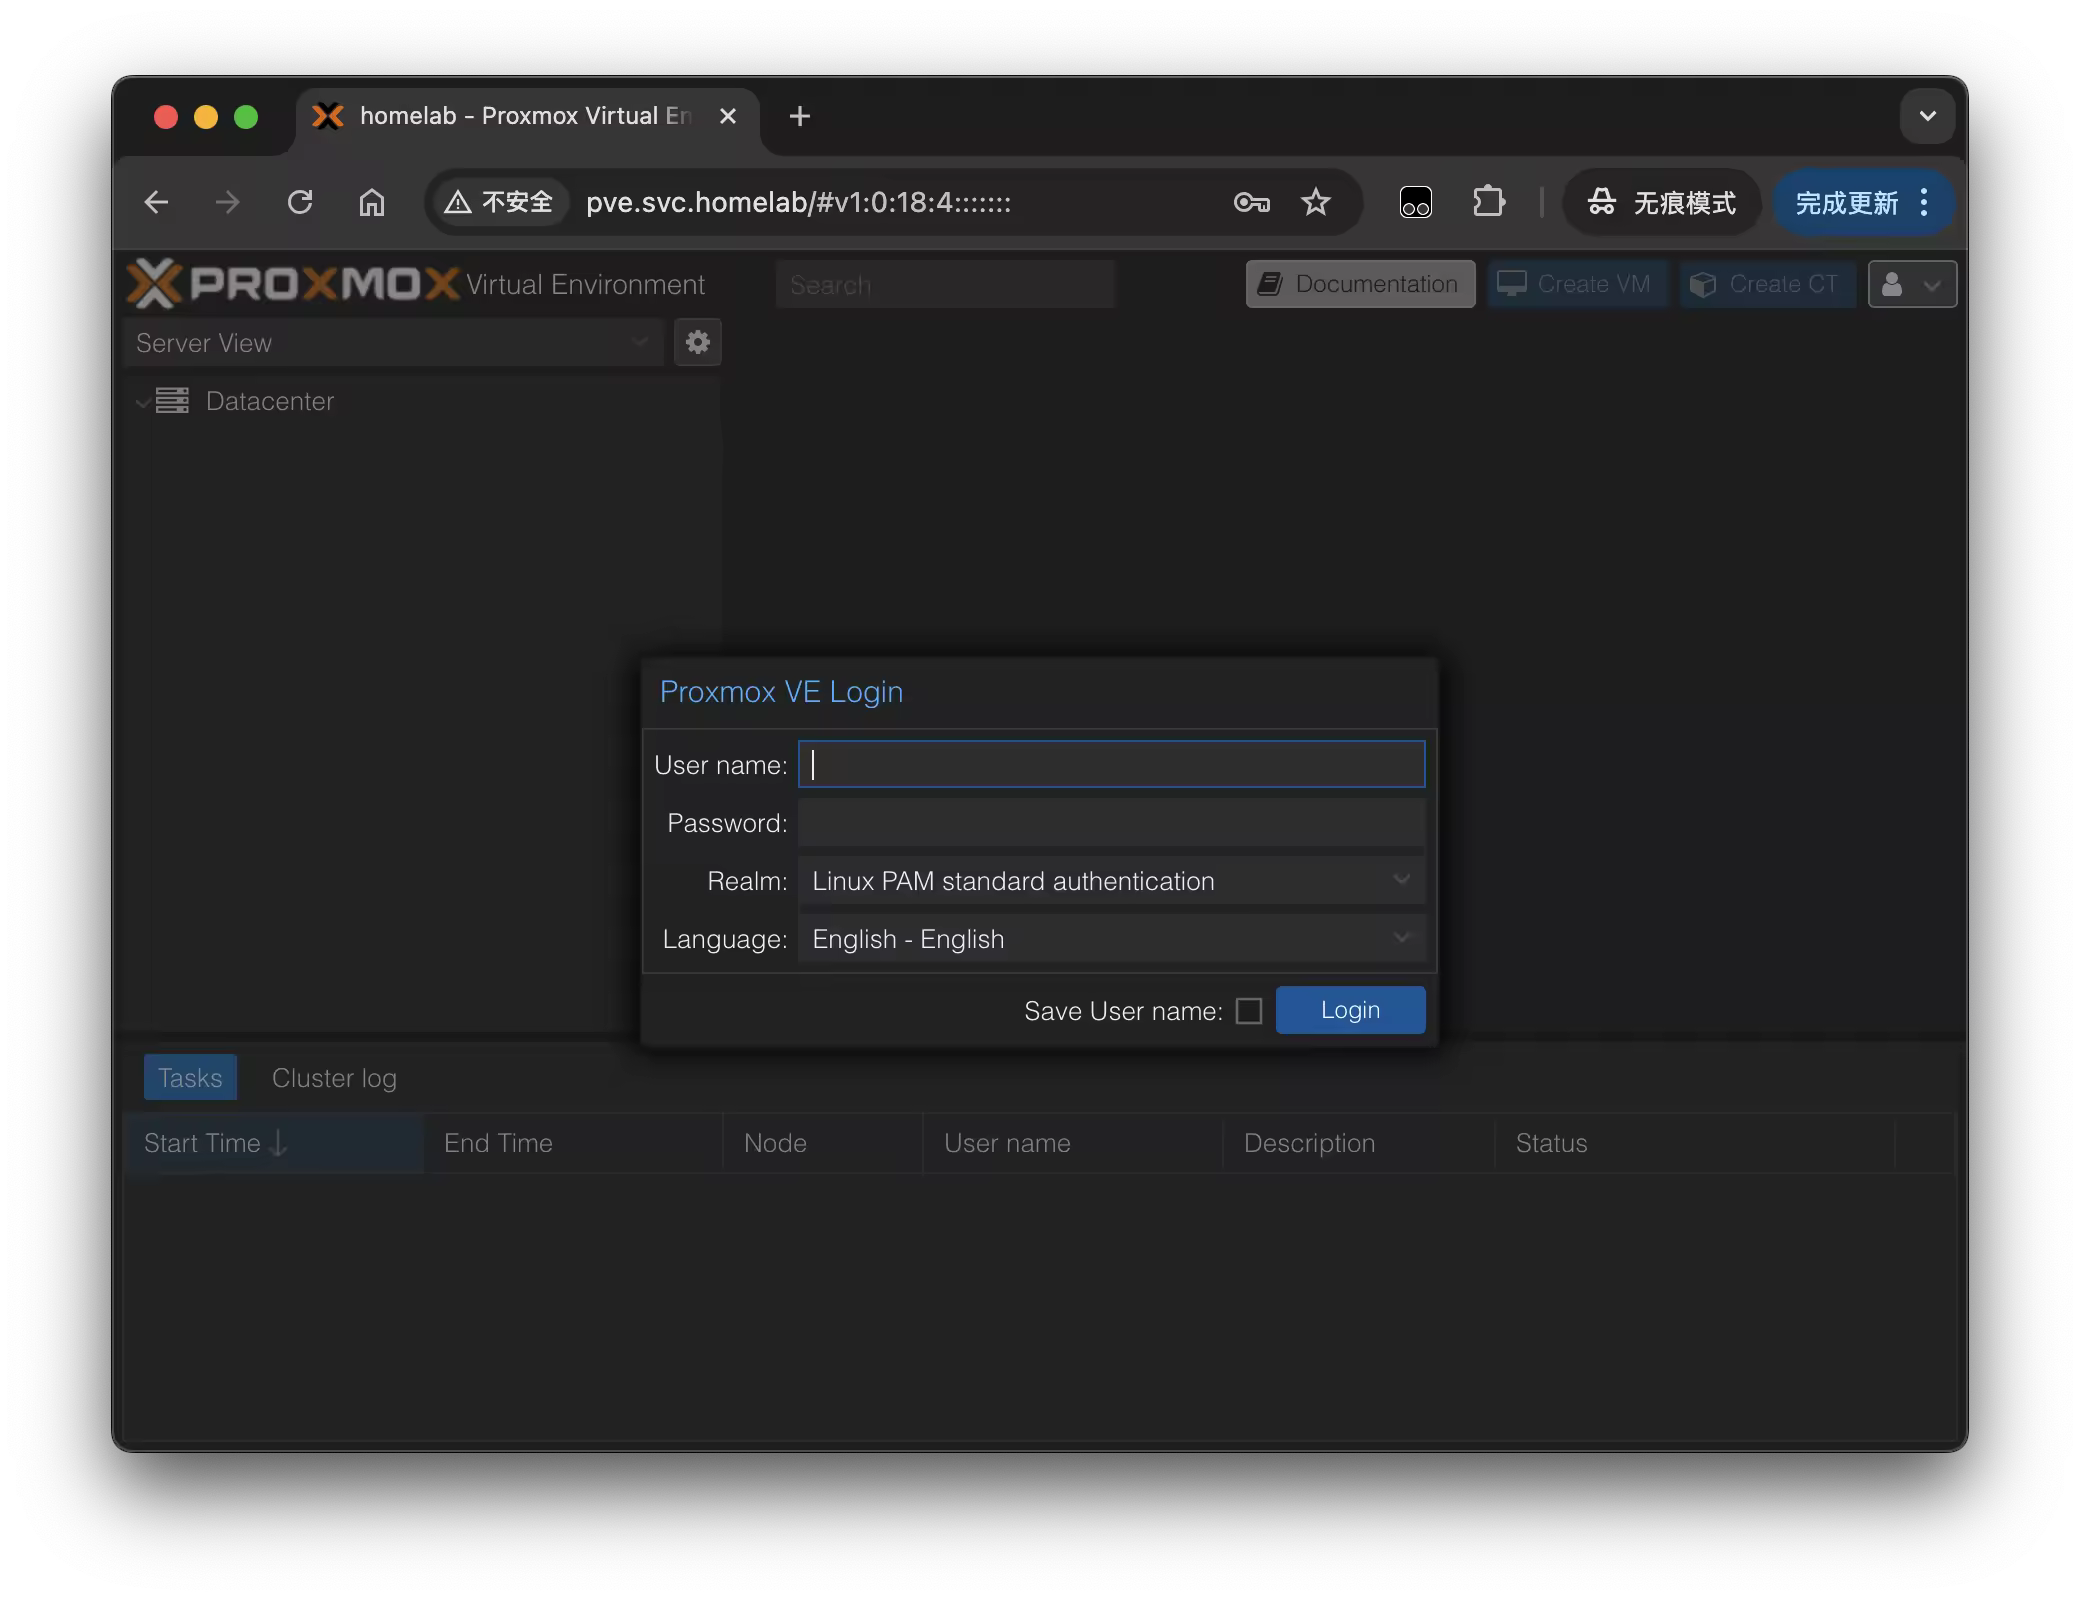The width and height of the screenshot is (2080, 1600).
Task: Sort by the End Time column
Action: 573,1143
